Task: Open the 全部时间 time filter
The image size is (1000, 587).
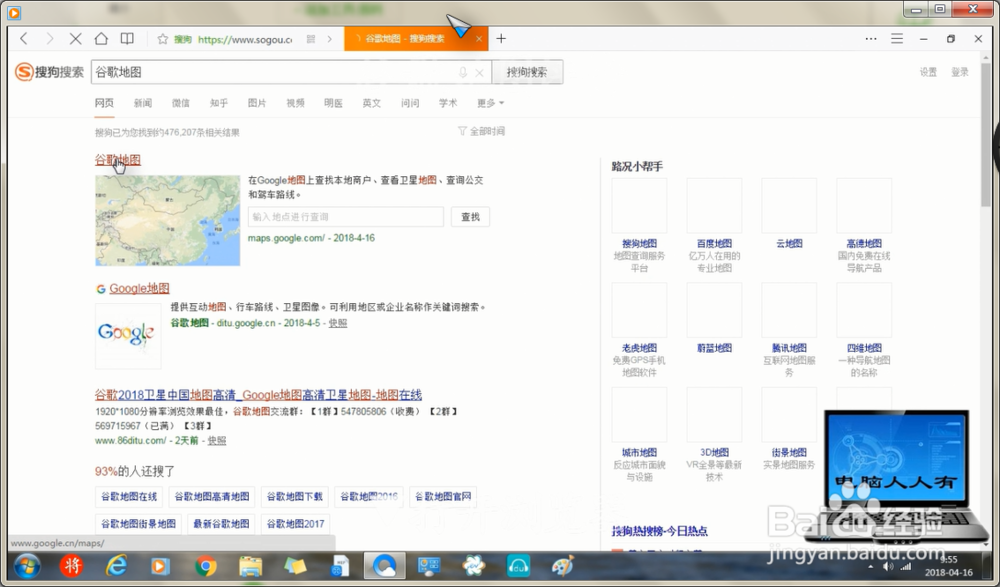Action: (x=482, y=131)
